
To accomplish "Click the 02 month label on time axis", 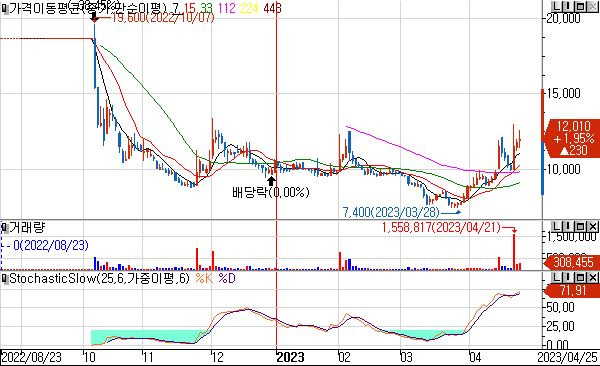I will [x=344, y=357].
